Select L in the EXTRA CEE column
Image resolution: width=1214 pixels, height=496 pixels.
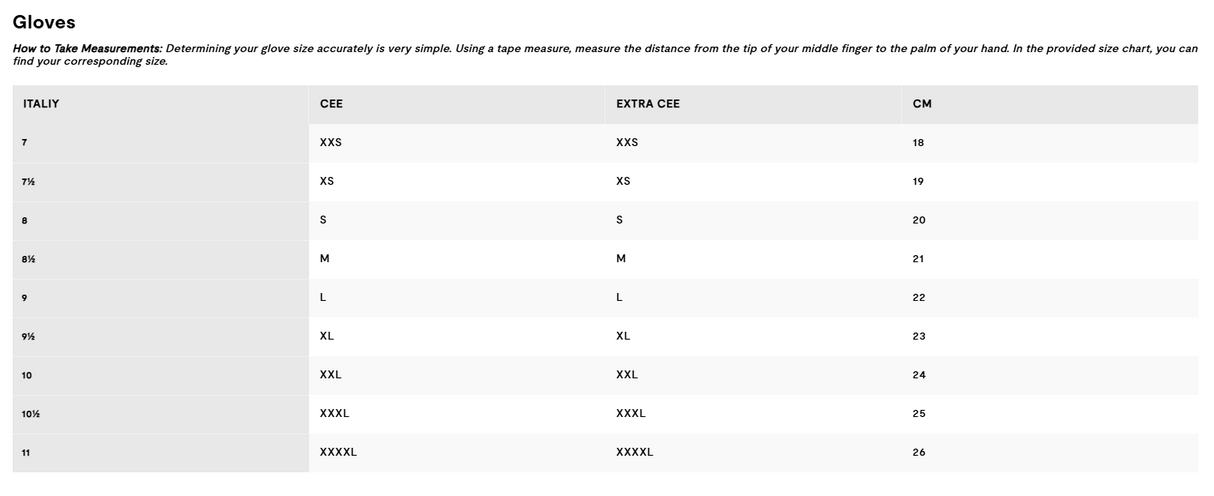(620, 298)
